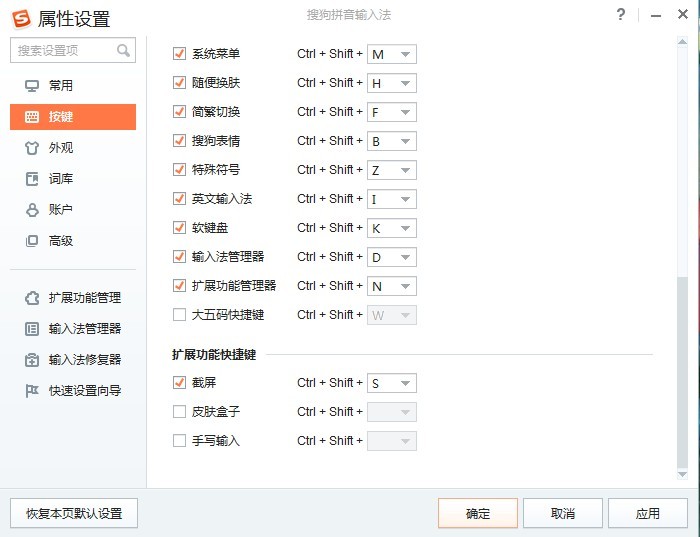The height and width of the screenshot is (537, 700).
Task: Open the 特殊符号 key dropdown showing Z
Action: [392, 170]
